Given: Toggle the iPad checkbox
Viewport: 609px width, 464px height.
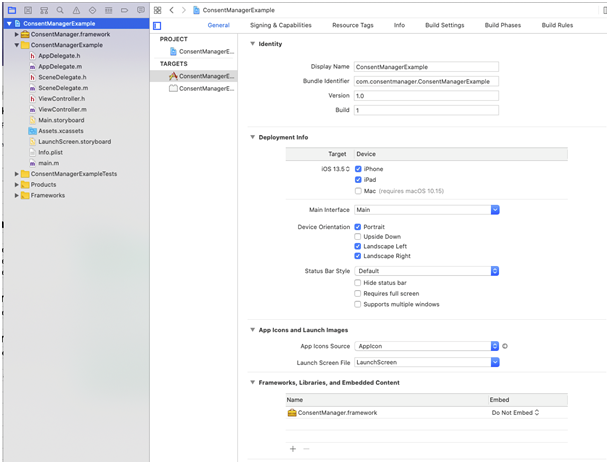Looking at the screenshot, I should tap(358, 180).
